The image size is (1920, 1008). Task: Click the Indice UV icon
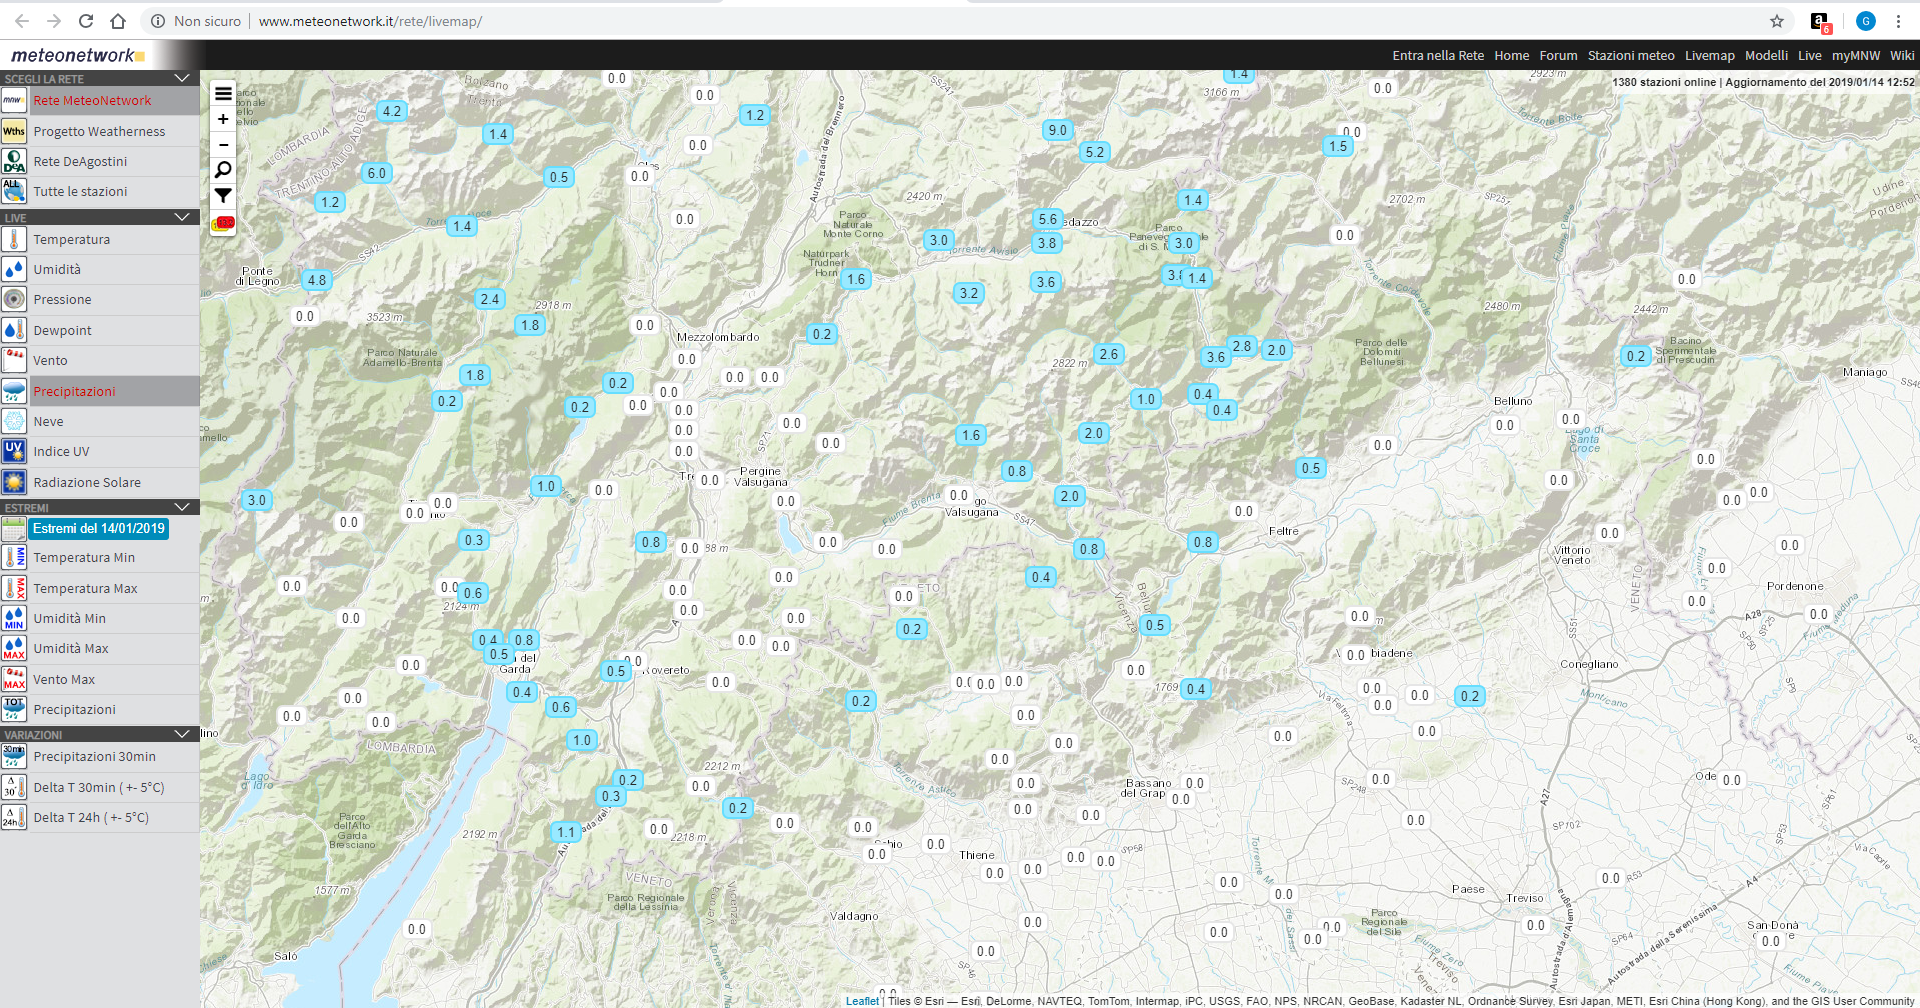(x=14, y=452)
